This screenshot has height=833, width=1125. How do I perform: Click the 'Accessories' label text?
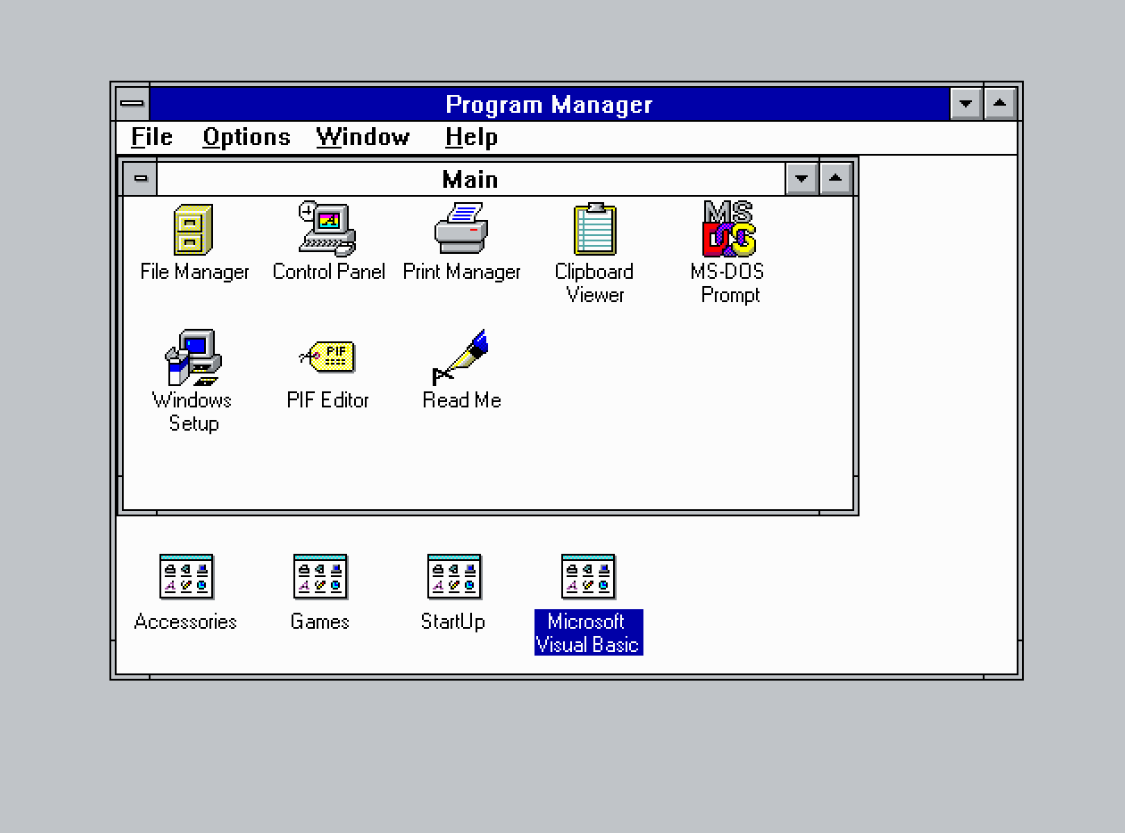(185, 621)
